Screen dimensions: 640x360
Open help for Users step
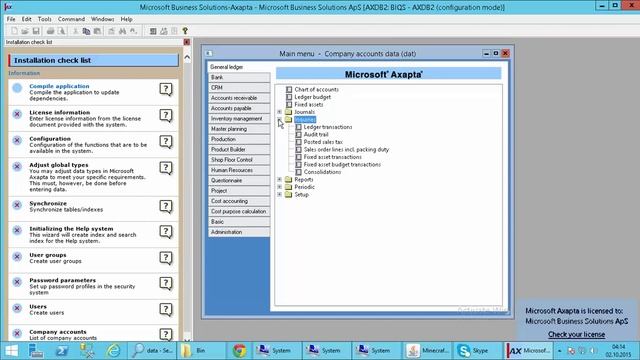166,309
